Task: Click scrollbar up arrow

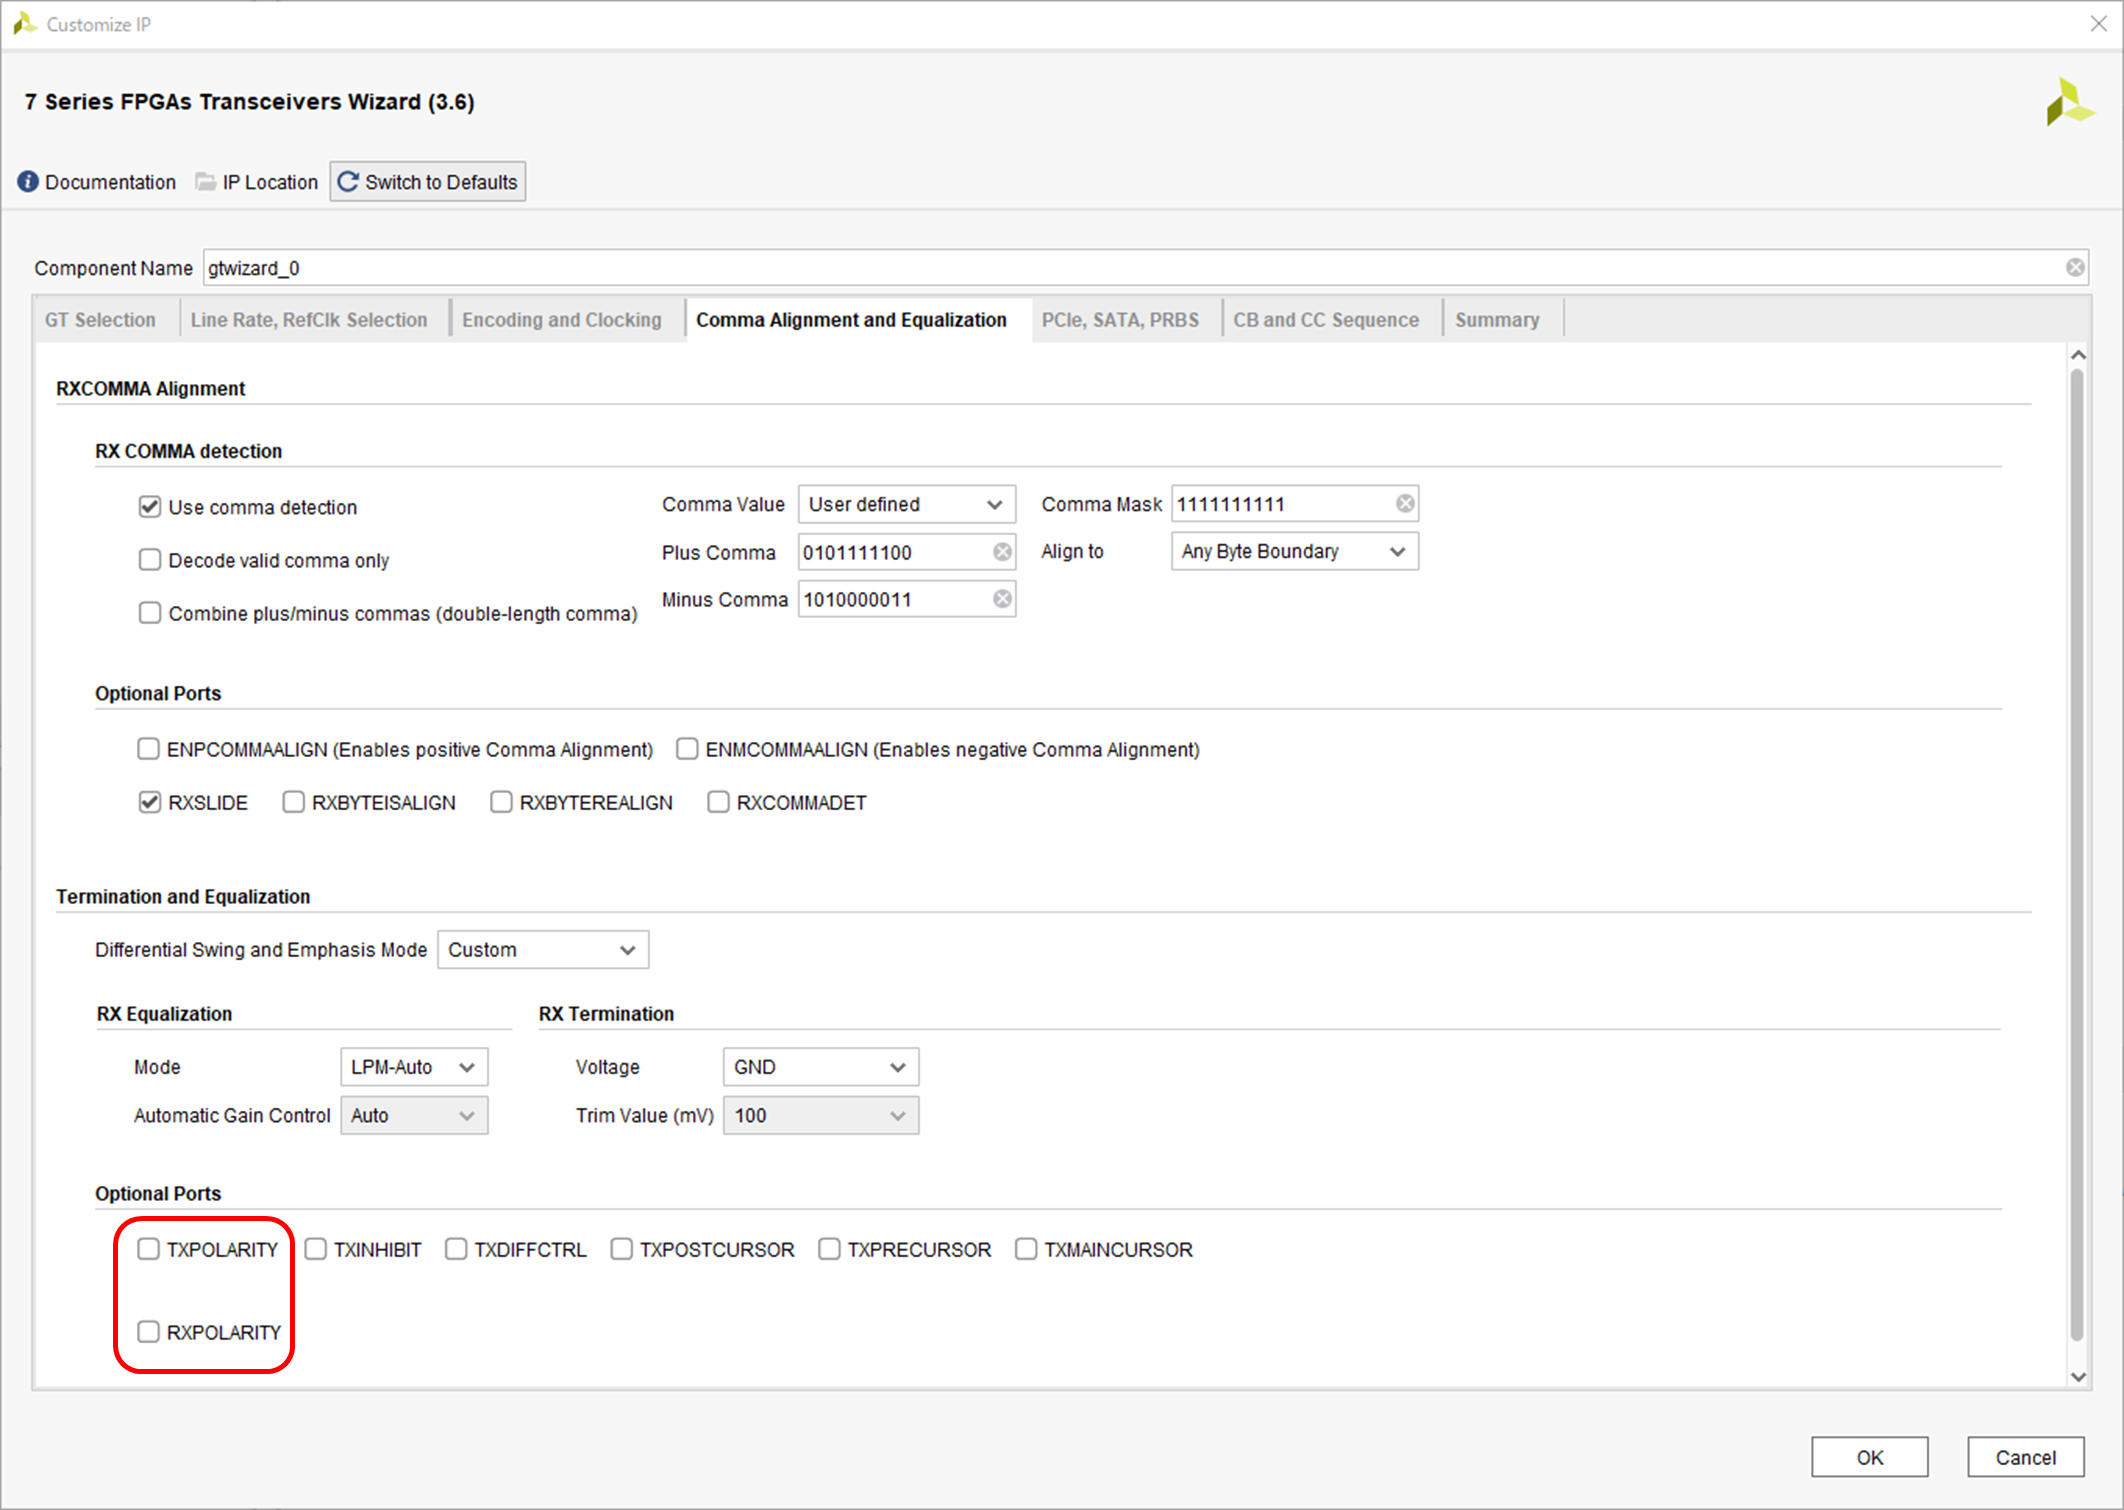Action: [2078, 355]
